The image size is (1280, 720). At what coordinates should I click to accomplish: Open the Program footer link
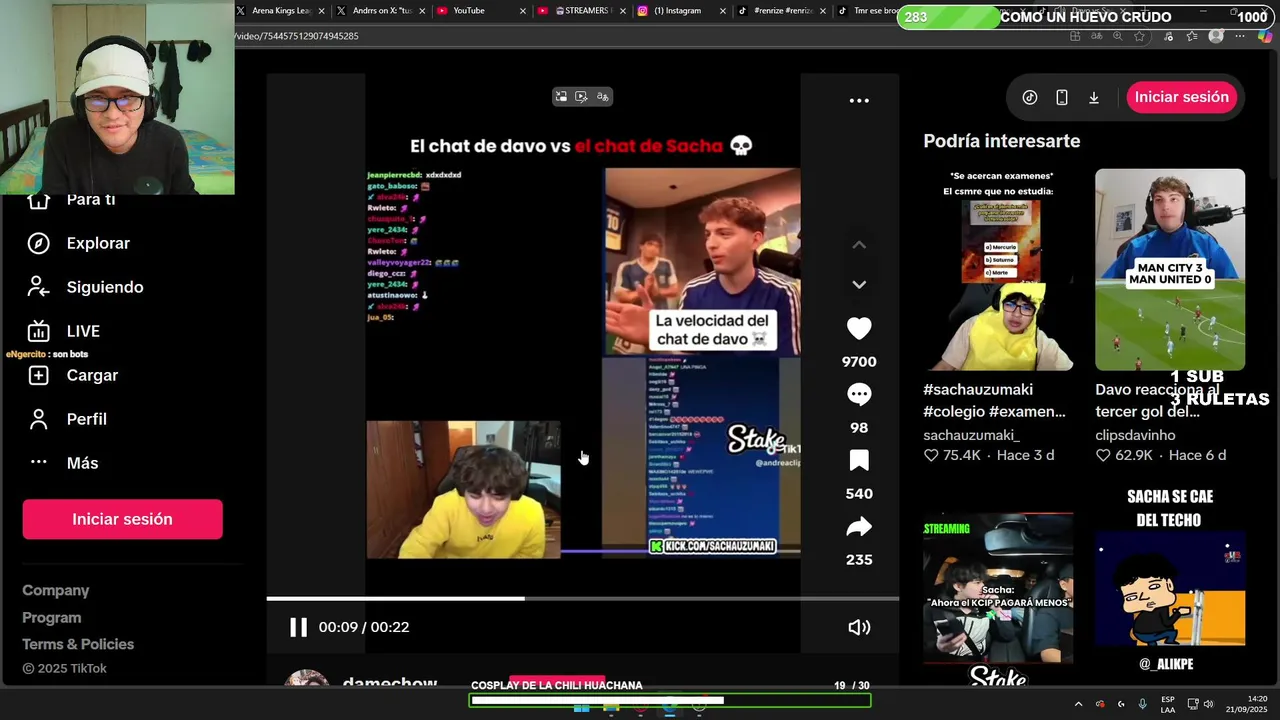(52, 617)
